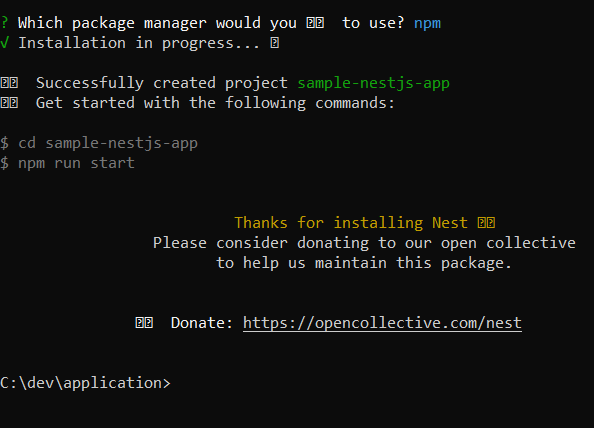
Task: Click the emoji box before Get started
Action: [9, 103]
